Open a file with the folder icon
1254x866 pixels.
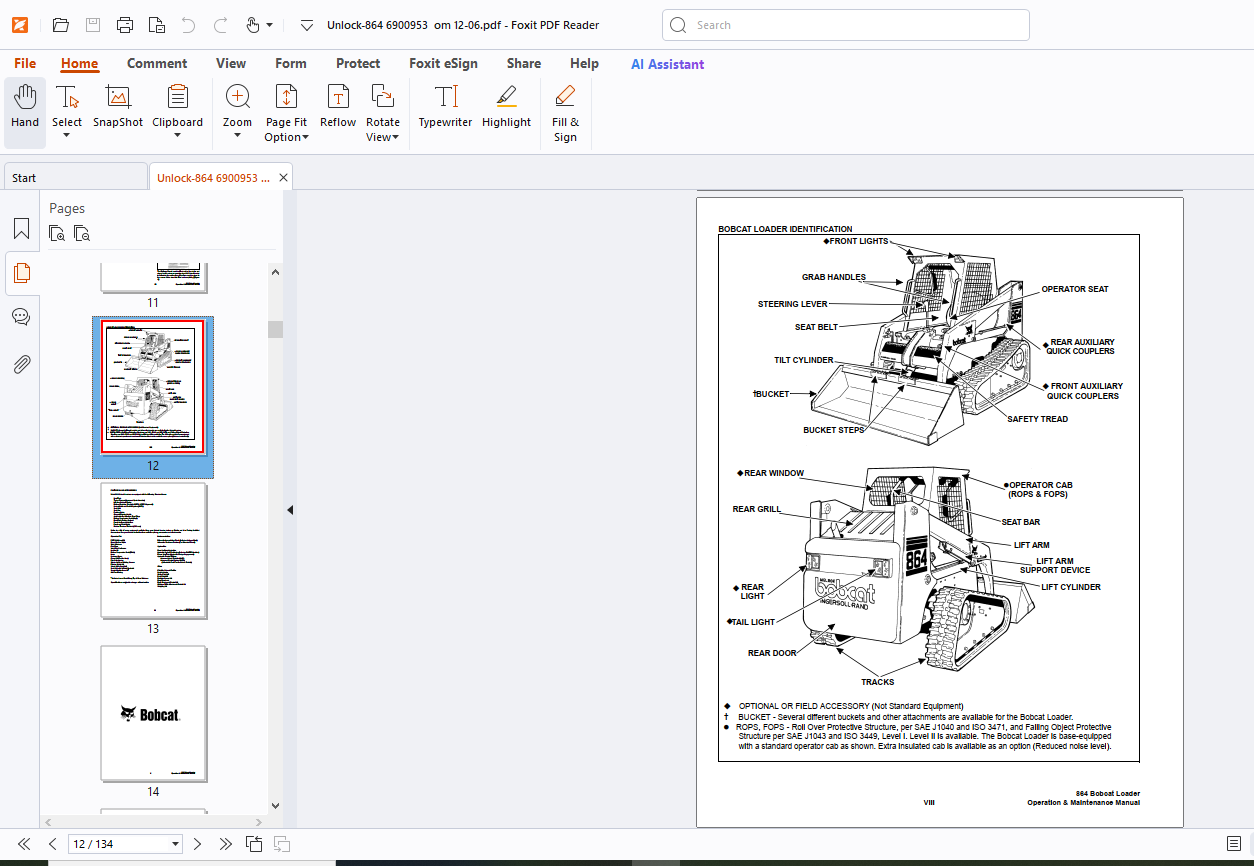(61, 25)
